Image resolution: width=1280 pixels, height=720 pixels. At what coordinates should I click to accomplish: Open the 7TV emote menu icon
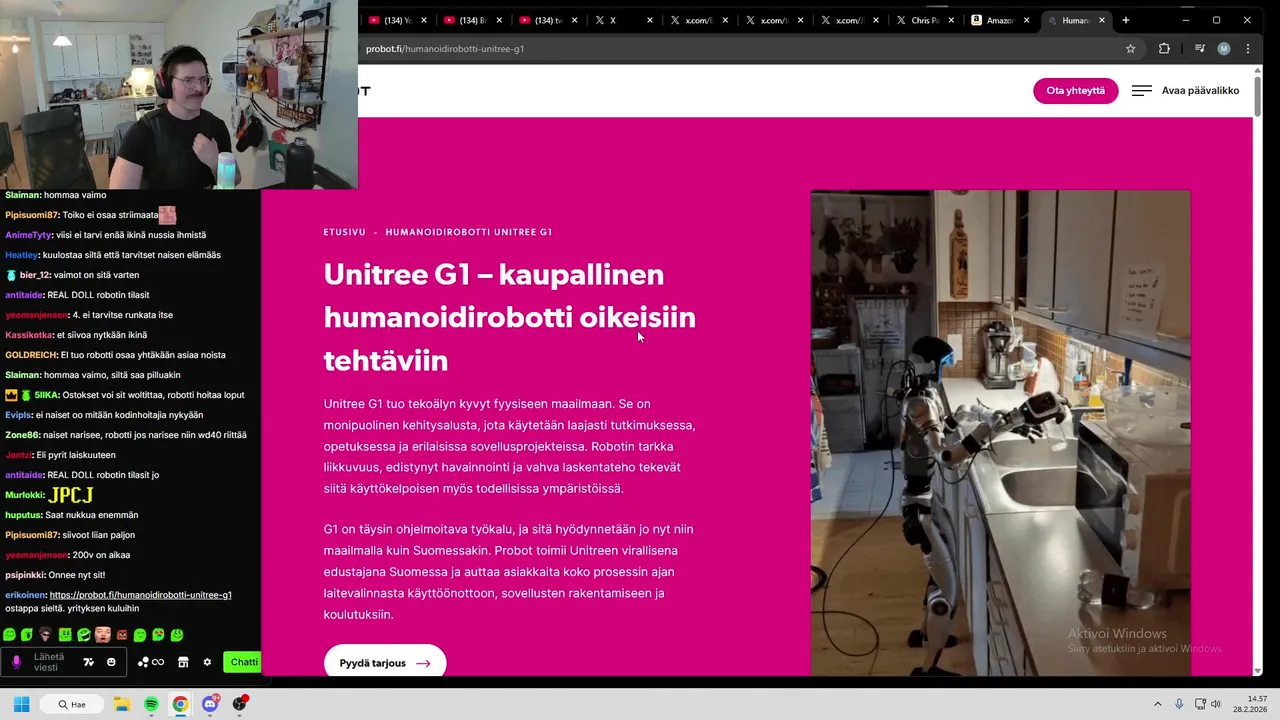(x=88, y=662)
